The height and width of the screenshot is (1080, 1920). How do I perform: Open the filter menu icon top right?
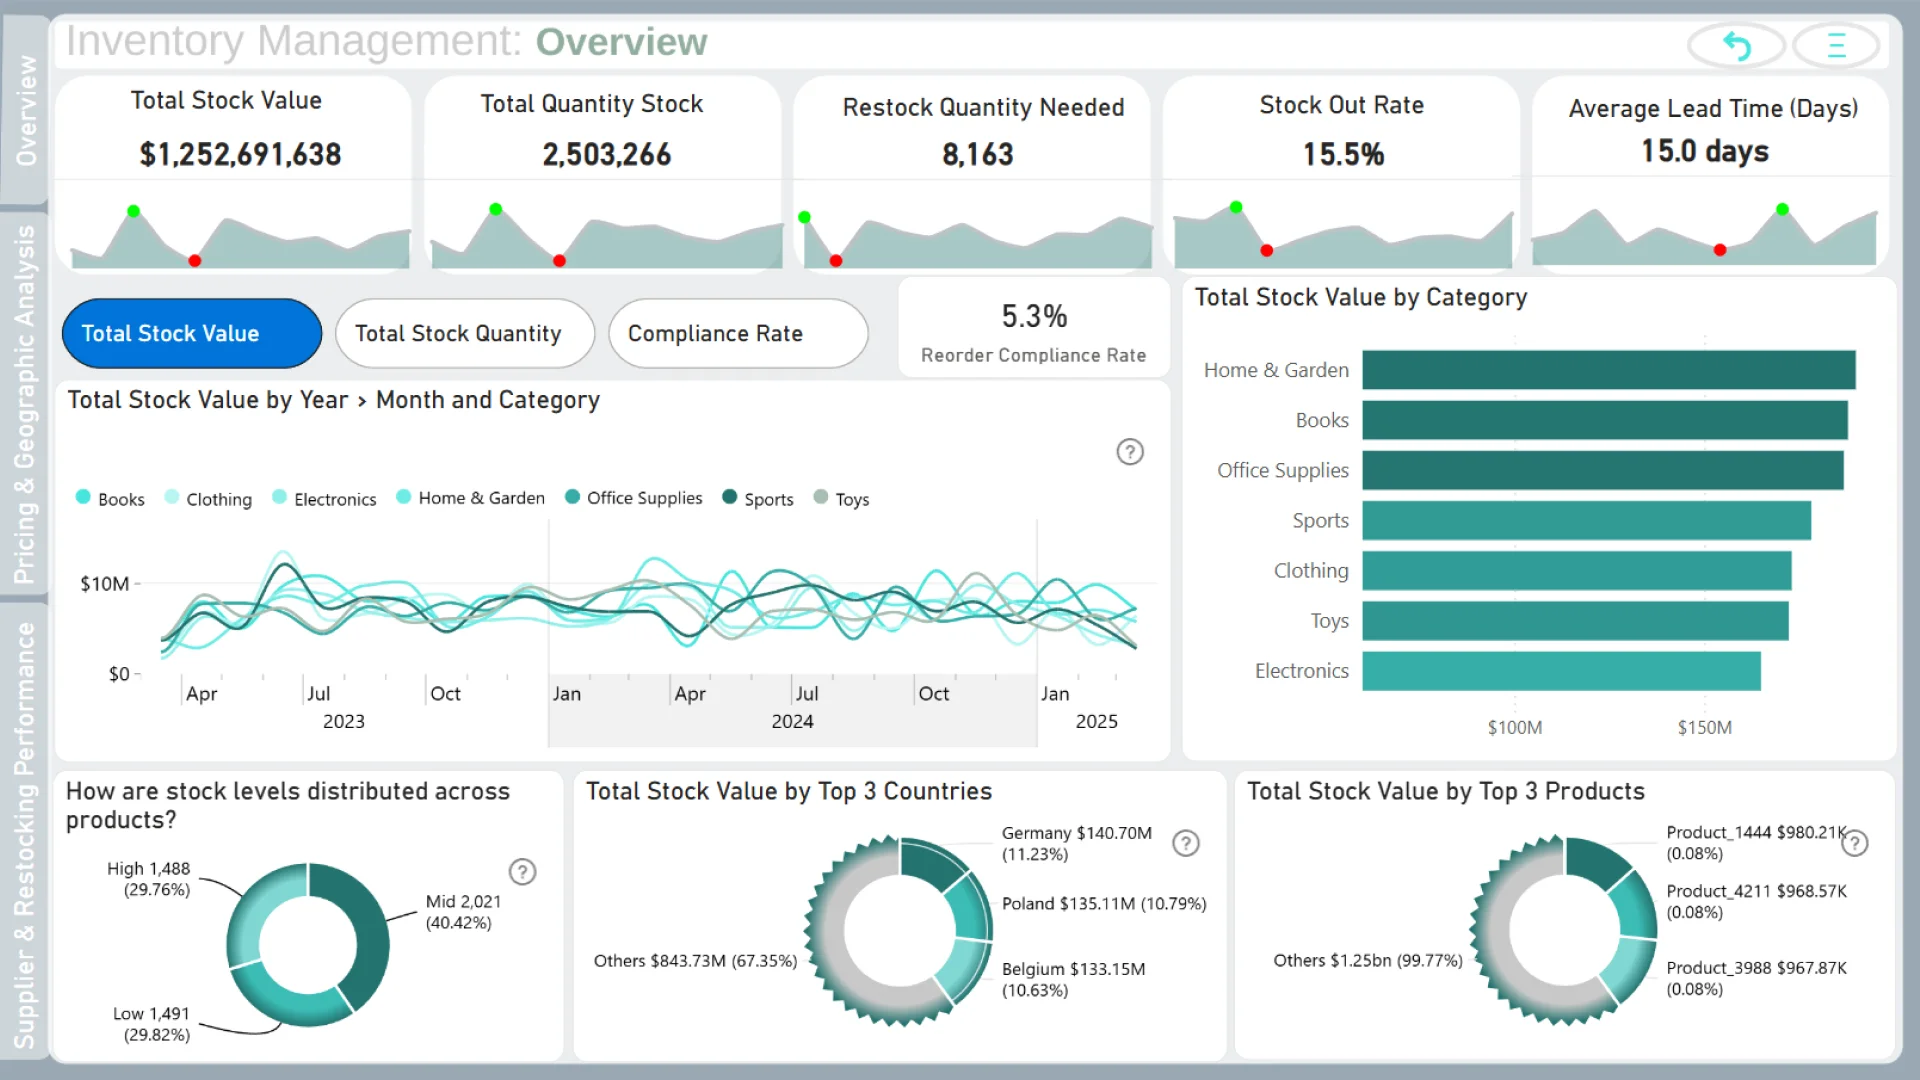(1836, 45)
